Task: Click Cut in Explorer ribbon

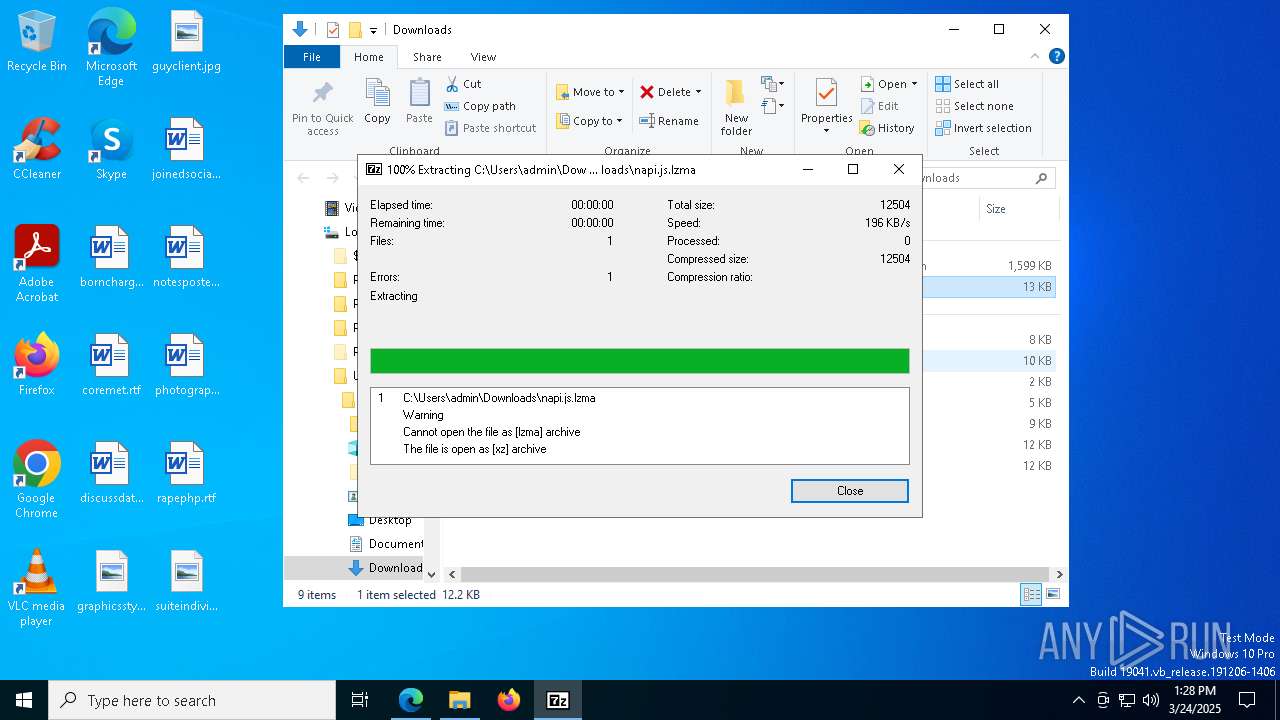Action: pos(463,84)
